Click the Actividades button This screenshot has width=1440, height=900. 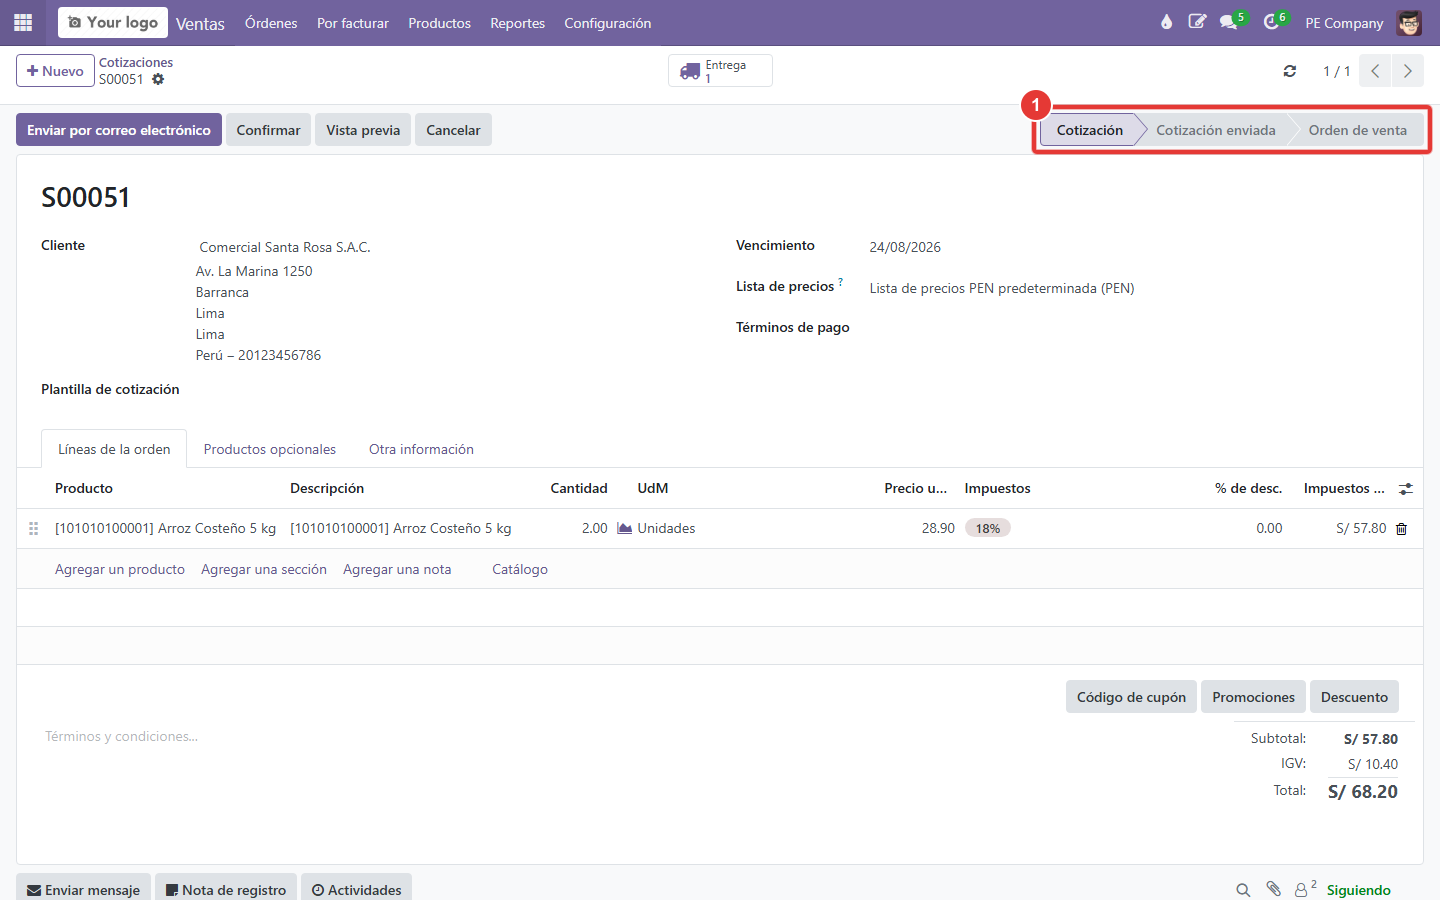(x=356, y=889)
